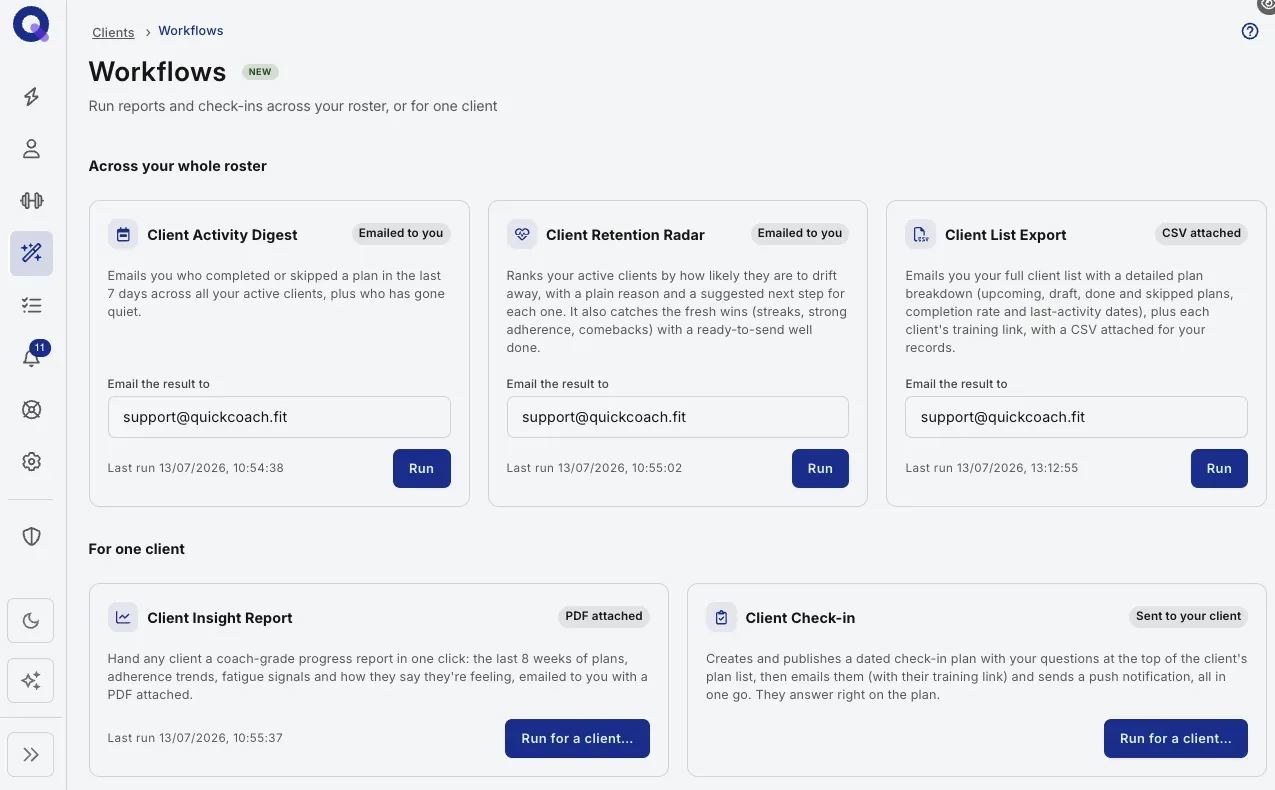Run the Client List Export workflow

(x=1219, y=468)
